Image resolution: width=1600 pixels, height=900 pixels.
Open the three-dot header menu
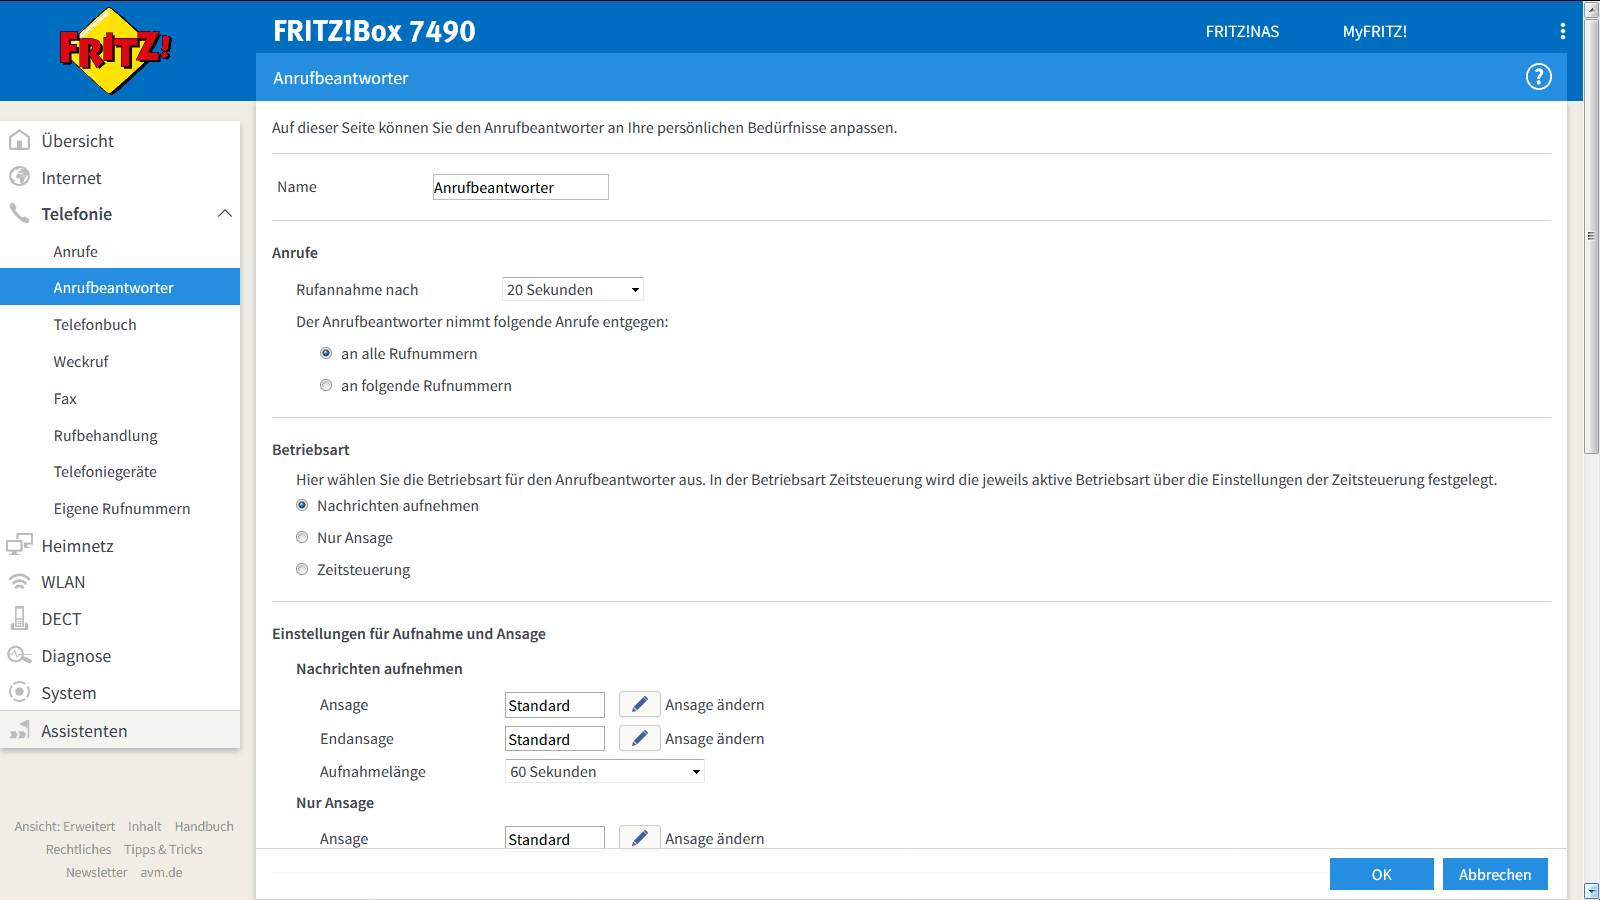pyautogui.click(x=1562, y=31)
